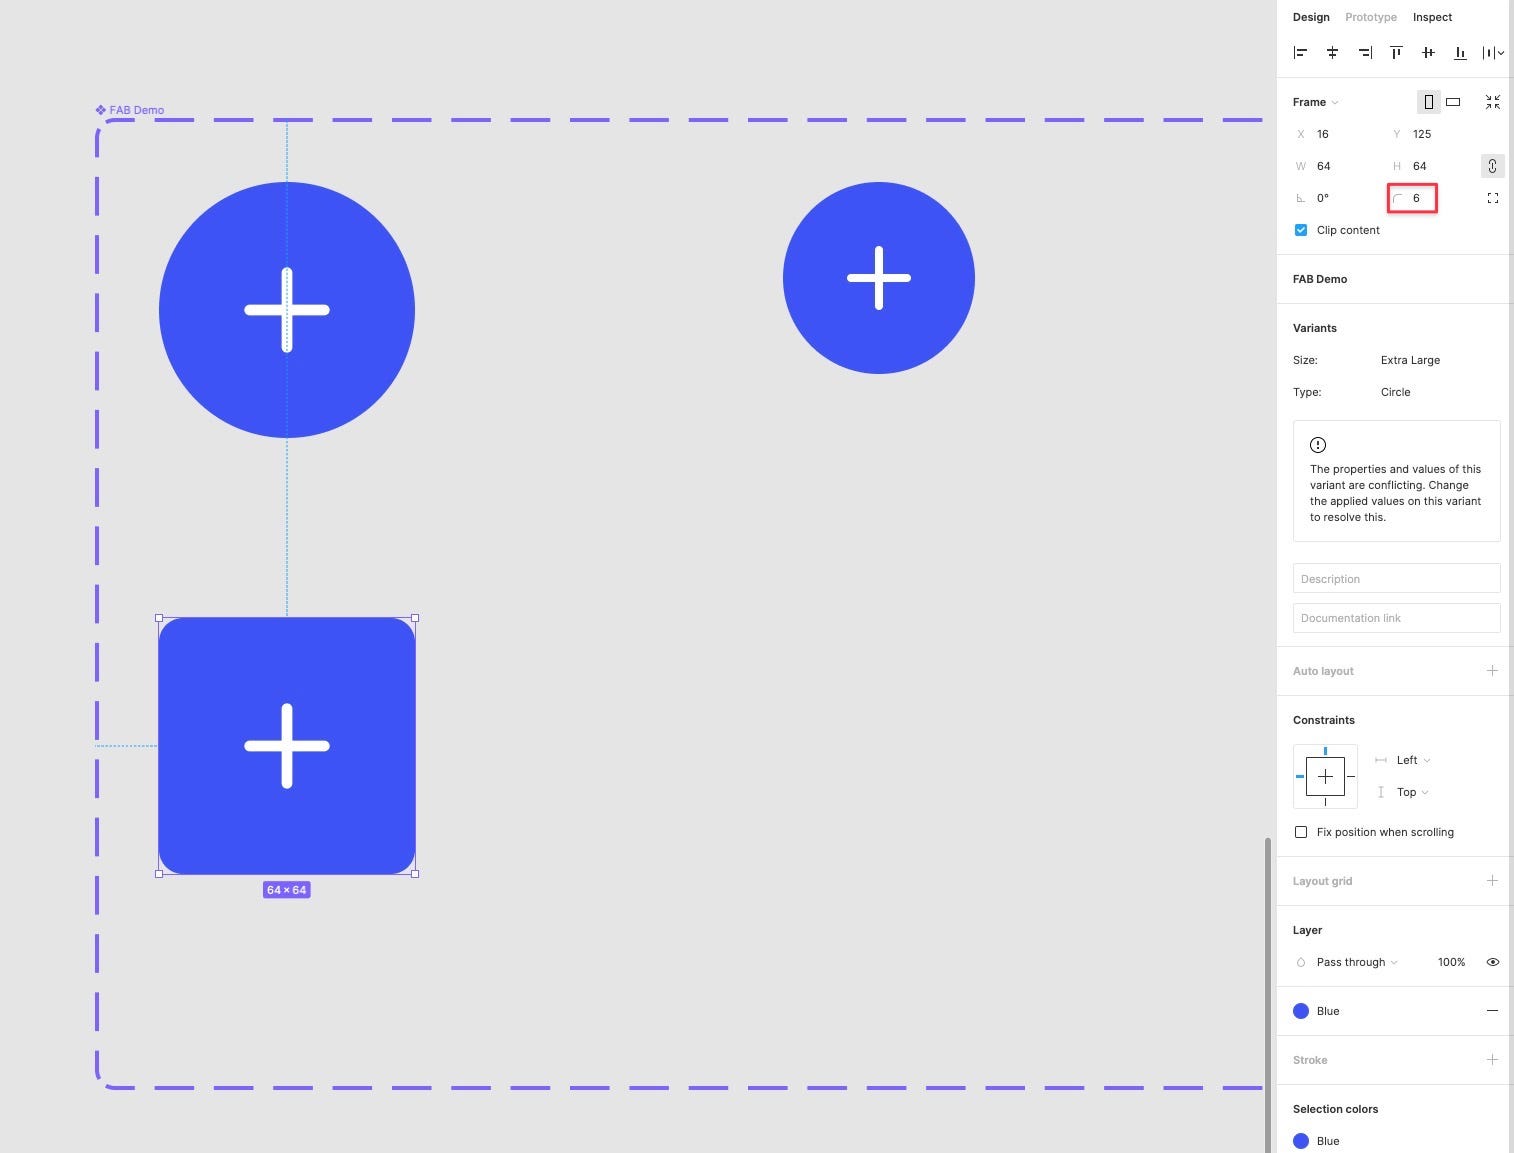Switch to the Design tab
This screenshot has width=1514, height=1153.
(x=1311, y=17)
